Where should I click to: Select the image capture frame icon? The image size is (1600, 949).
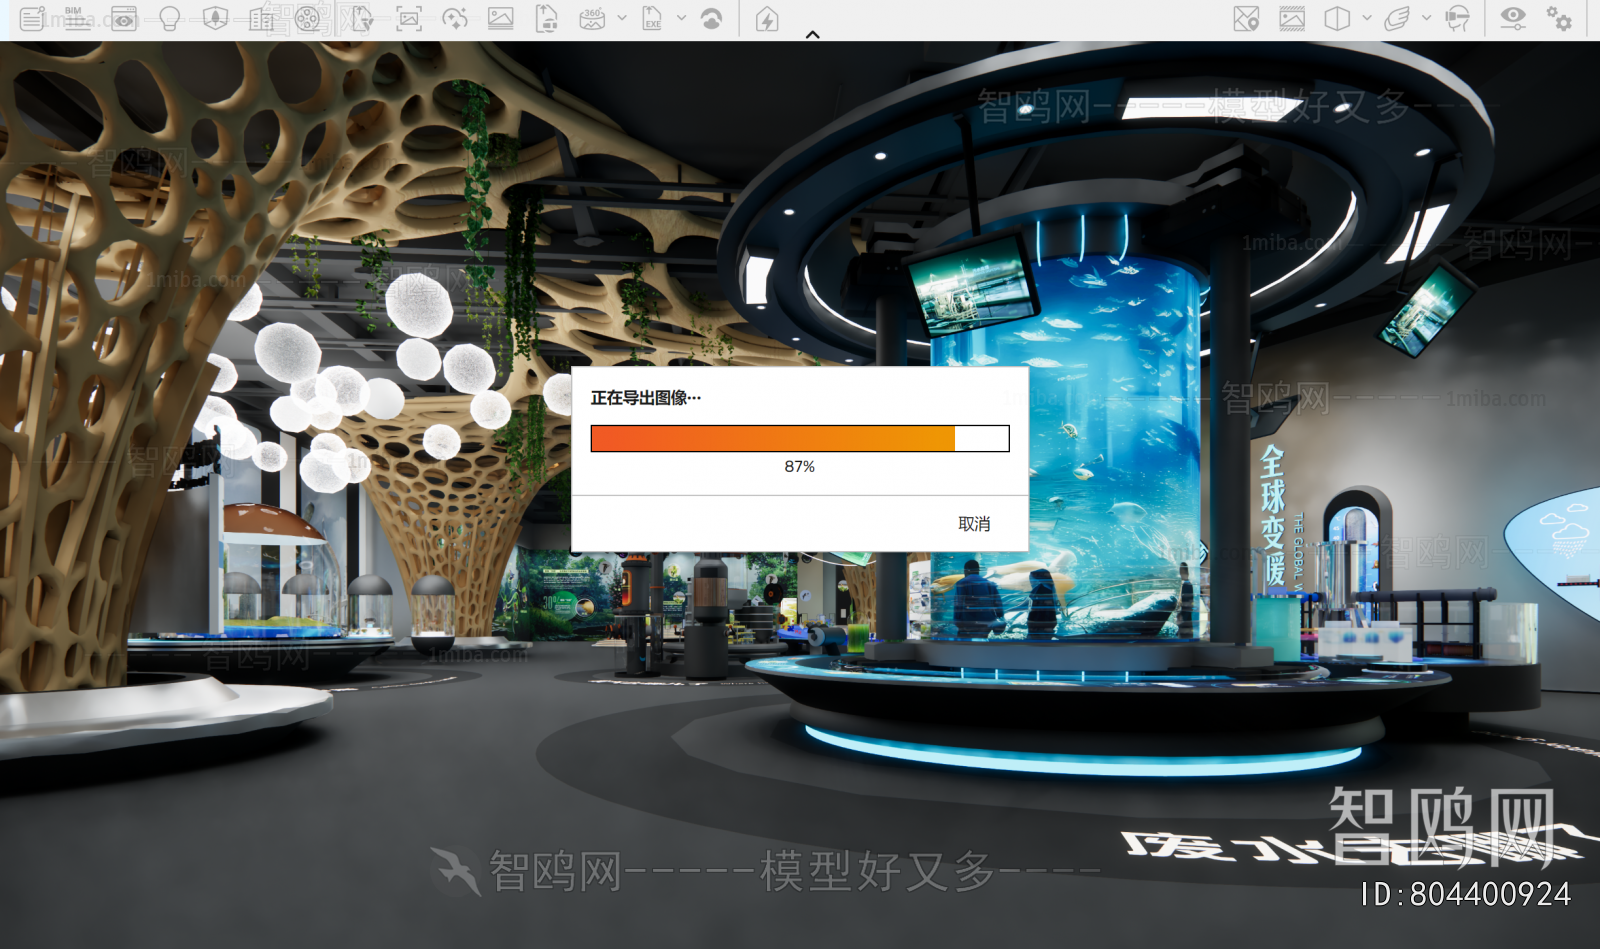(409, 19)
